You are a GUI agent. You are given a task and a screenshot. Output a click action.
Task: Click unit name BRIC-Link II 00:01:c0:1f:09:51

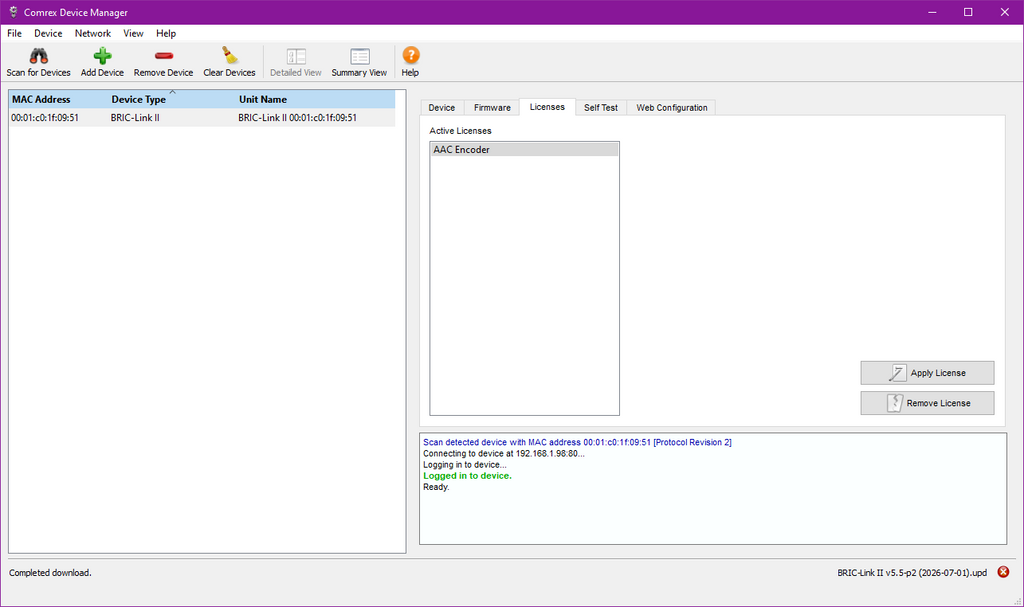[x=297, y=118]
